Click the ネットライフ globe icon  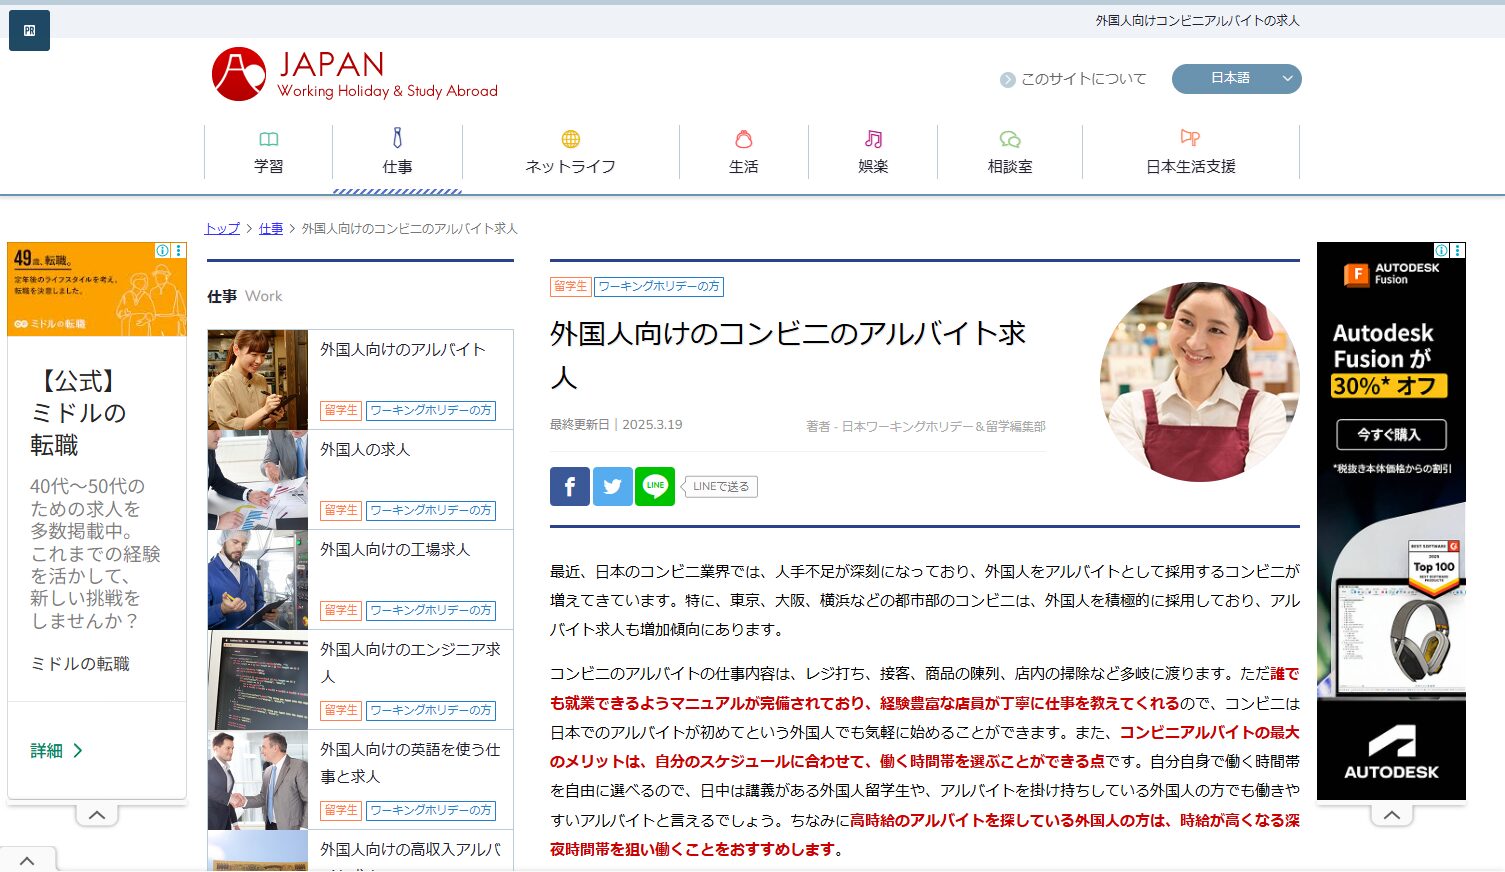coord(570,139)
